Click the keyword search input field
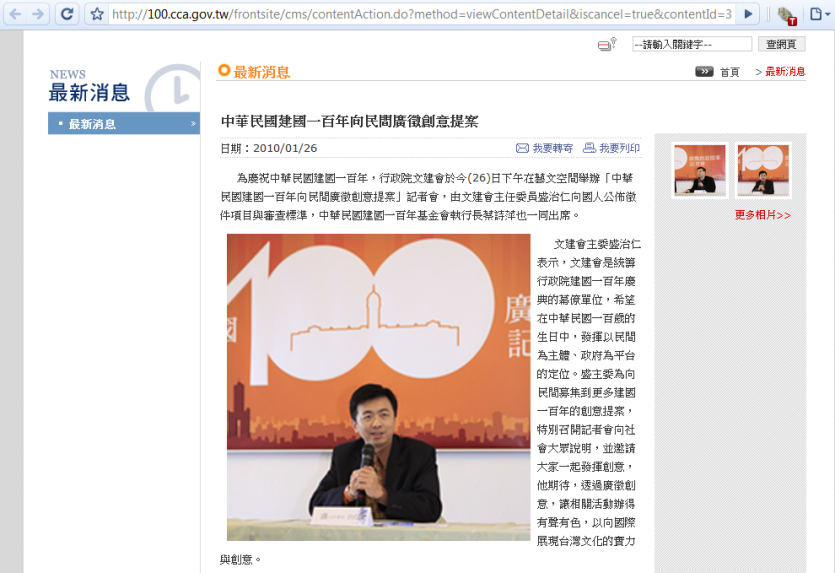 (x=691, y=44)
